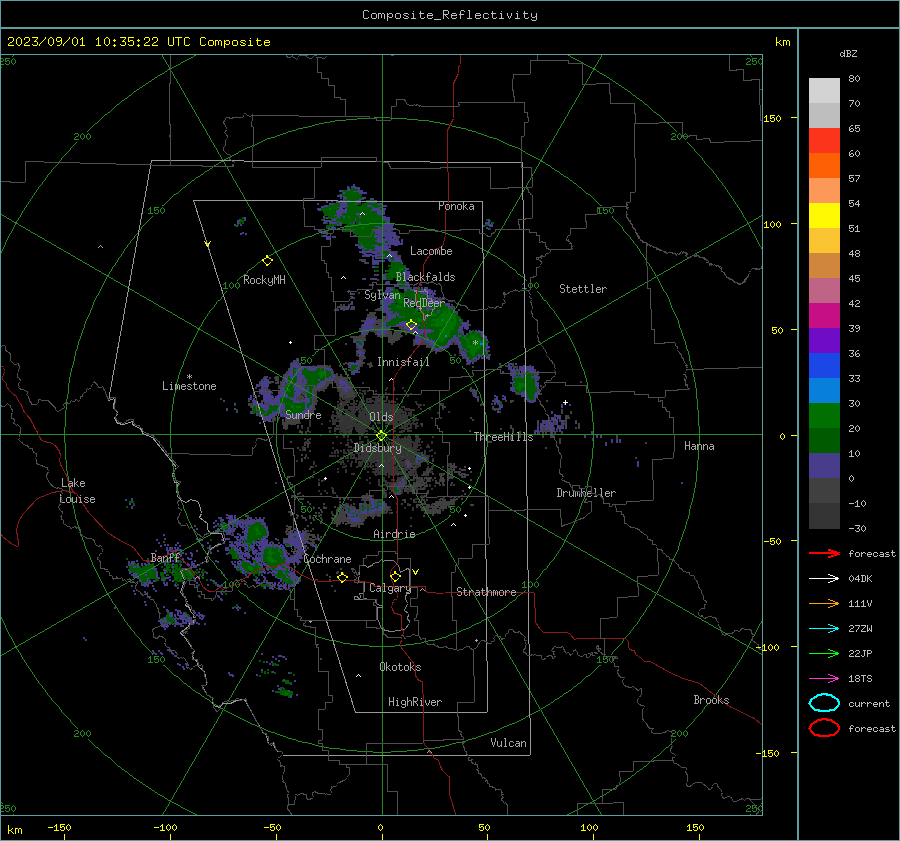Click the Didsbury city label
Image resolution: width=900 pixels, height=841 pixels.
tap(377, 448)
